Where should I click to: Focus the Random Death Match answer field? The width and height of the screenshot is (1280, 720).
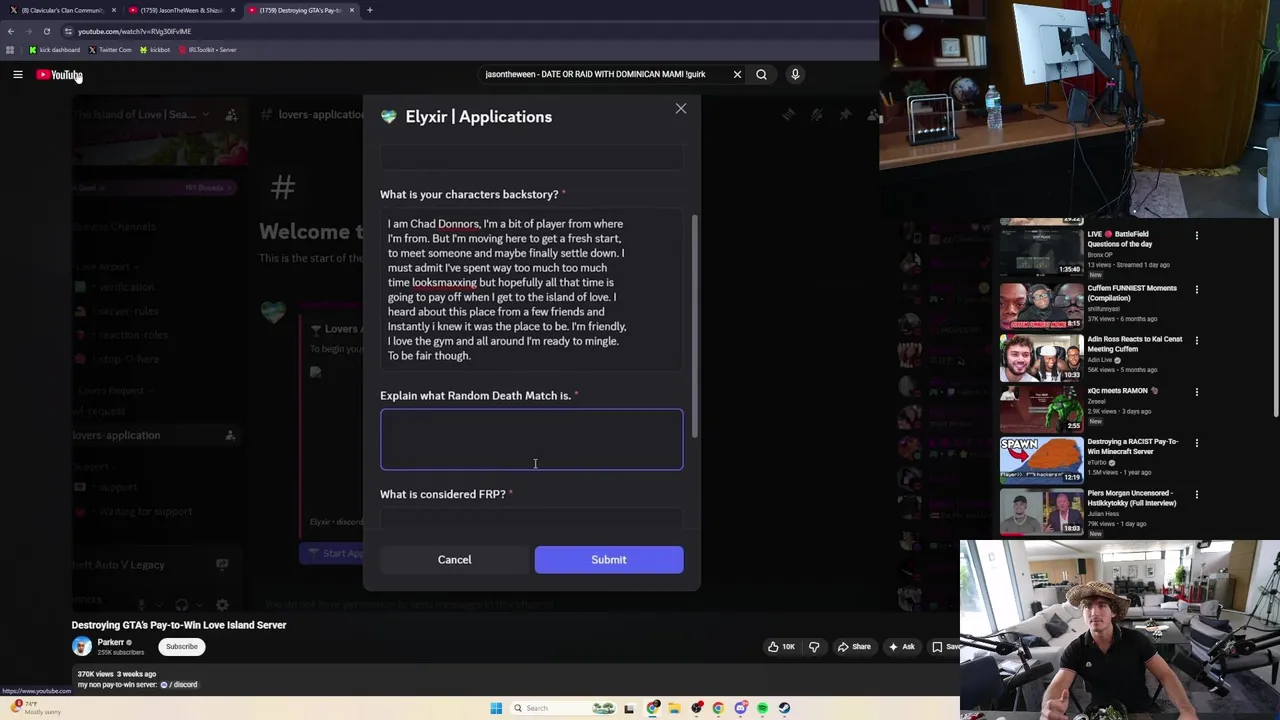pos(531,439)
